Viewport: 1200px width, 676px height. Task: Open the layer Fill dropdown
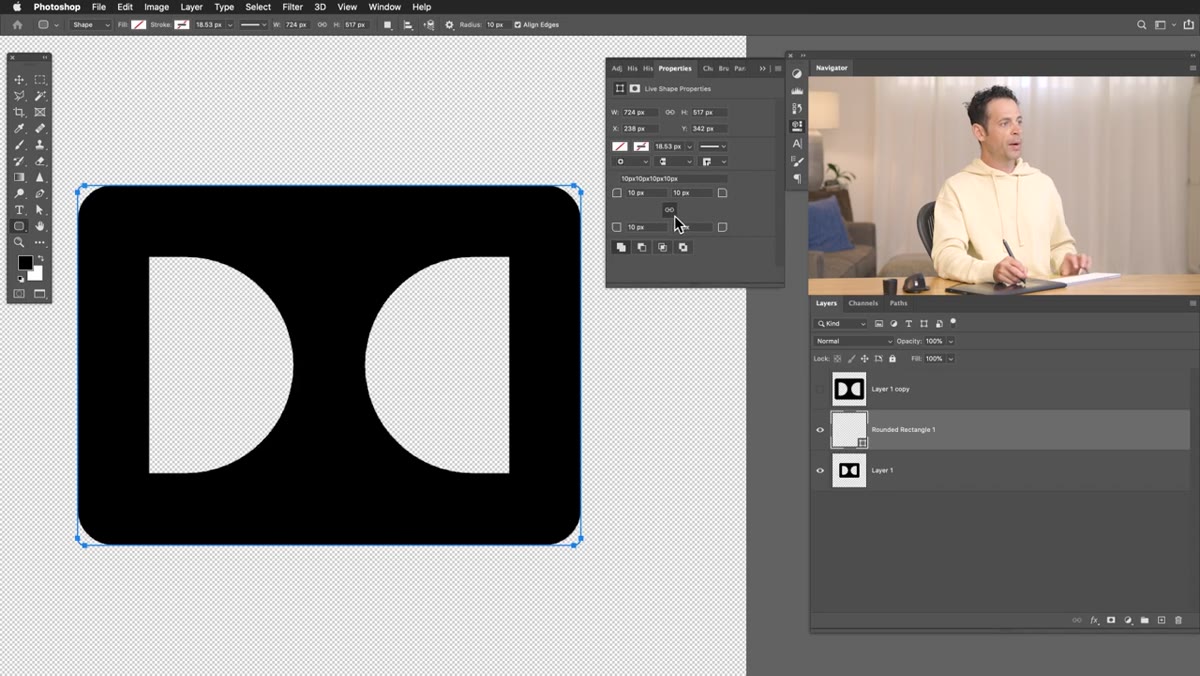pos(950,358)
